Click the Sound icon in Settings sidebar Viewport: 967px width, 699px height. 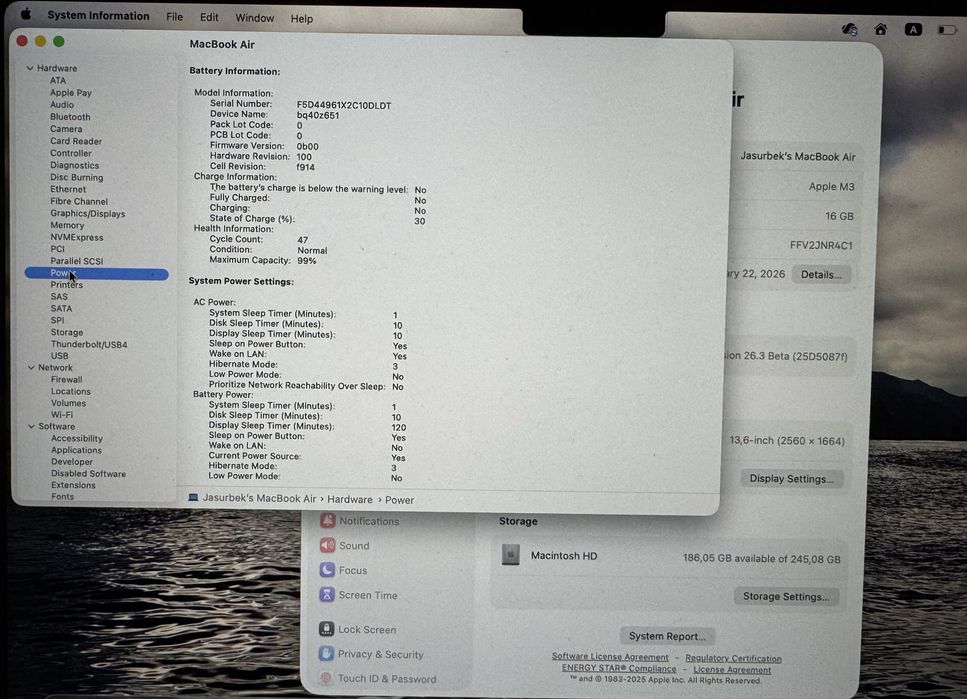click(x=327, y=545)
